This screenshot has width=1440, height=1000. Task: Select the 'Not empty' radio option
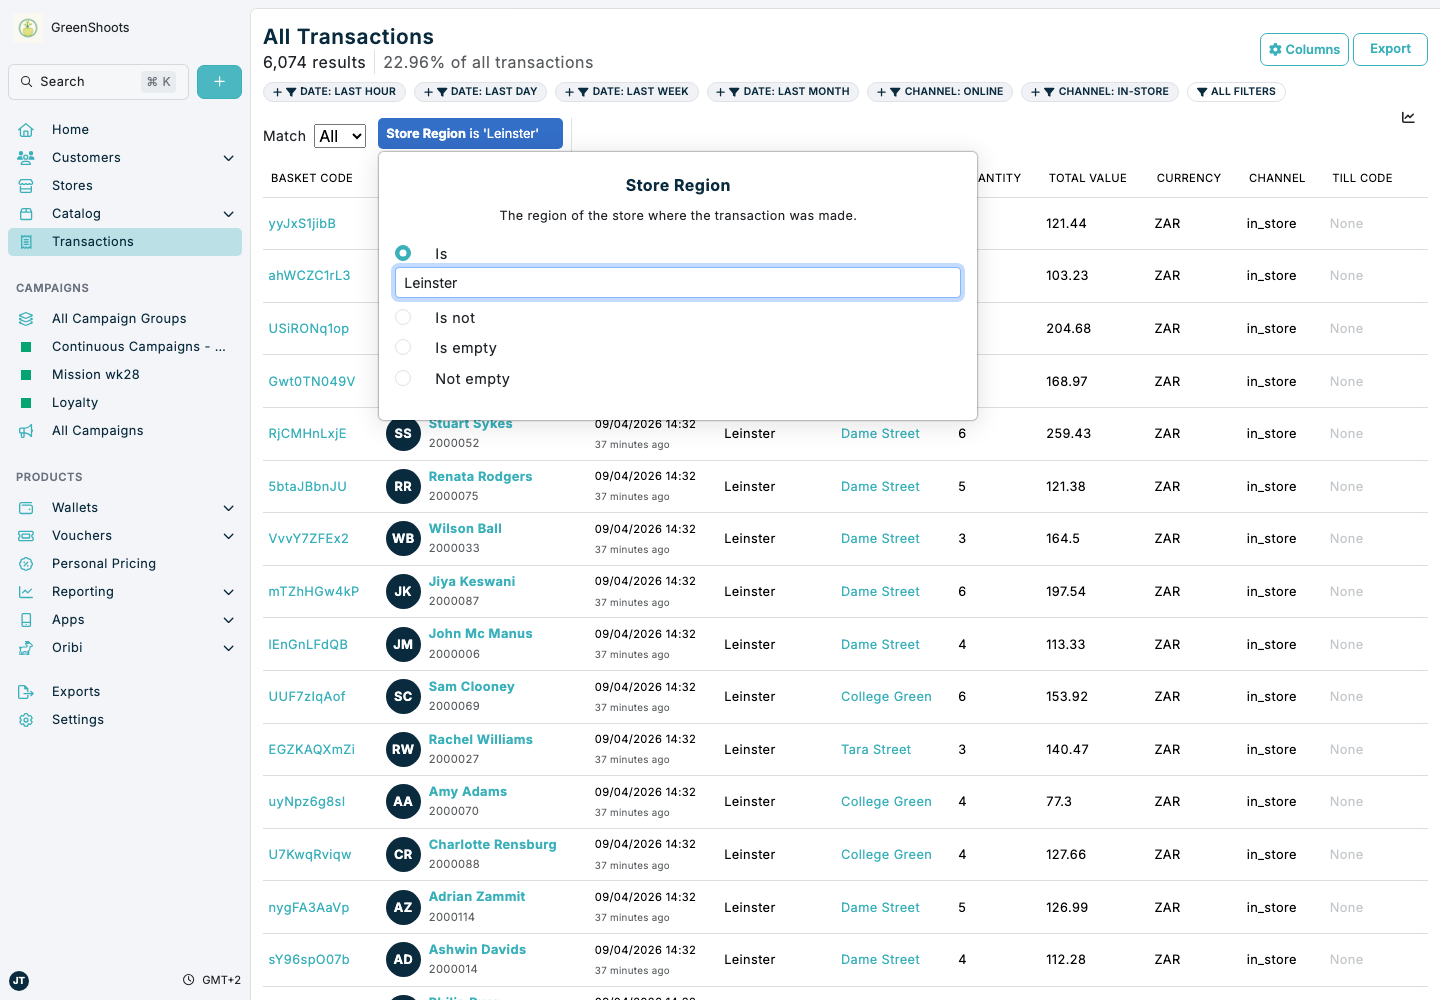403,379
